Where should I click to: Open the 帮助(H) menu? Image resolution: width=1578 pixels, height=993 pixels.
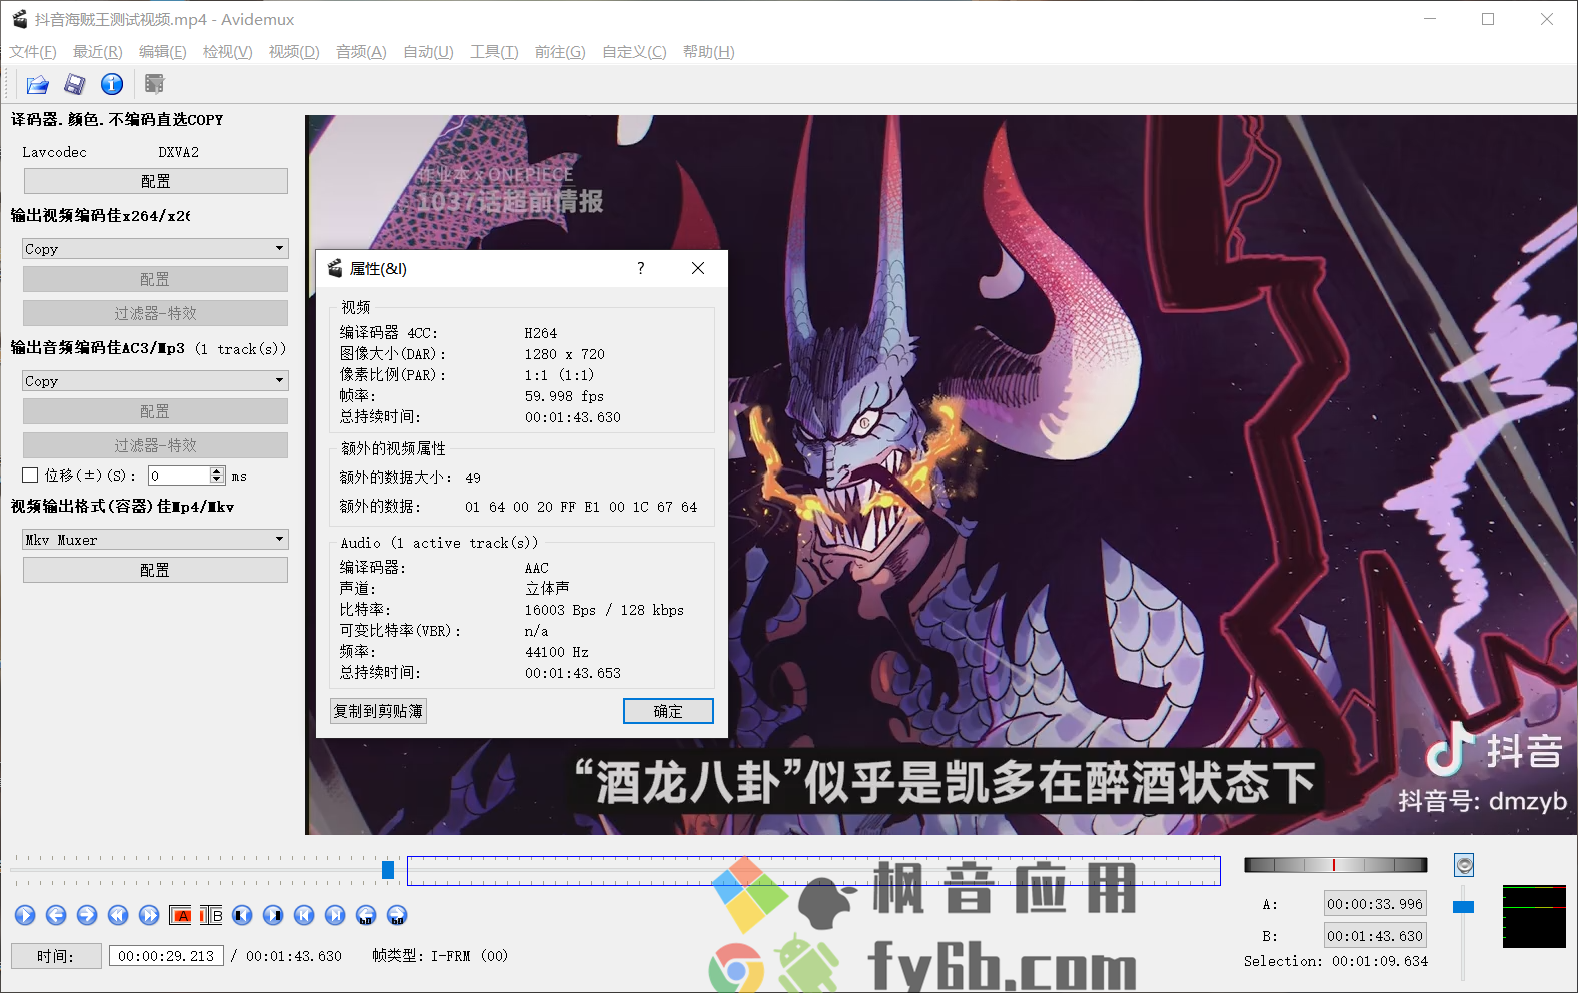708,51
